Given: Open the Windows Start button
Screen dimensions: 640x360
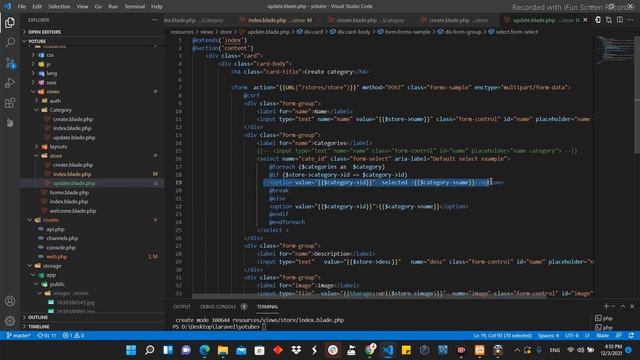Looking at the screenshot, I should pyautogui.click(x=131, y=350).
